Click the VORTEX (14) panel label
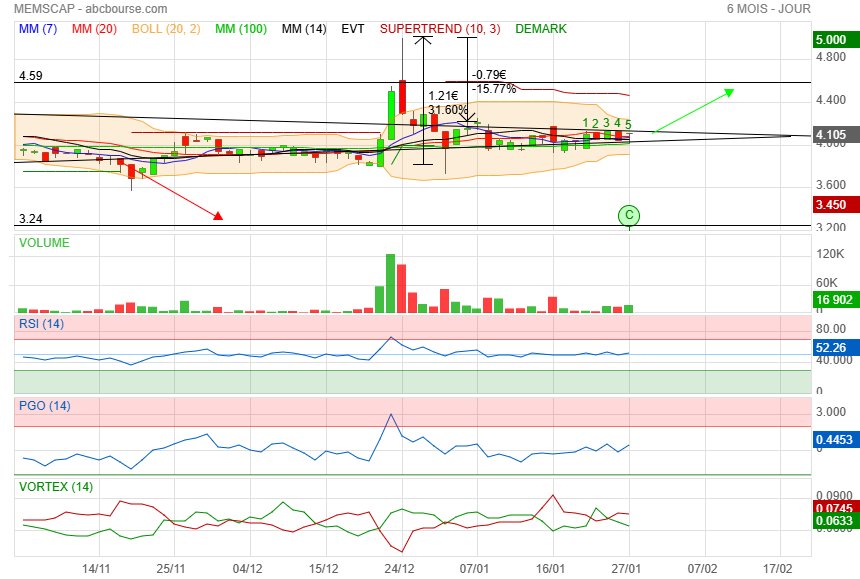The width and height of the screenshot is (860, 579). pos(56,487)
